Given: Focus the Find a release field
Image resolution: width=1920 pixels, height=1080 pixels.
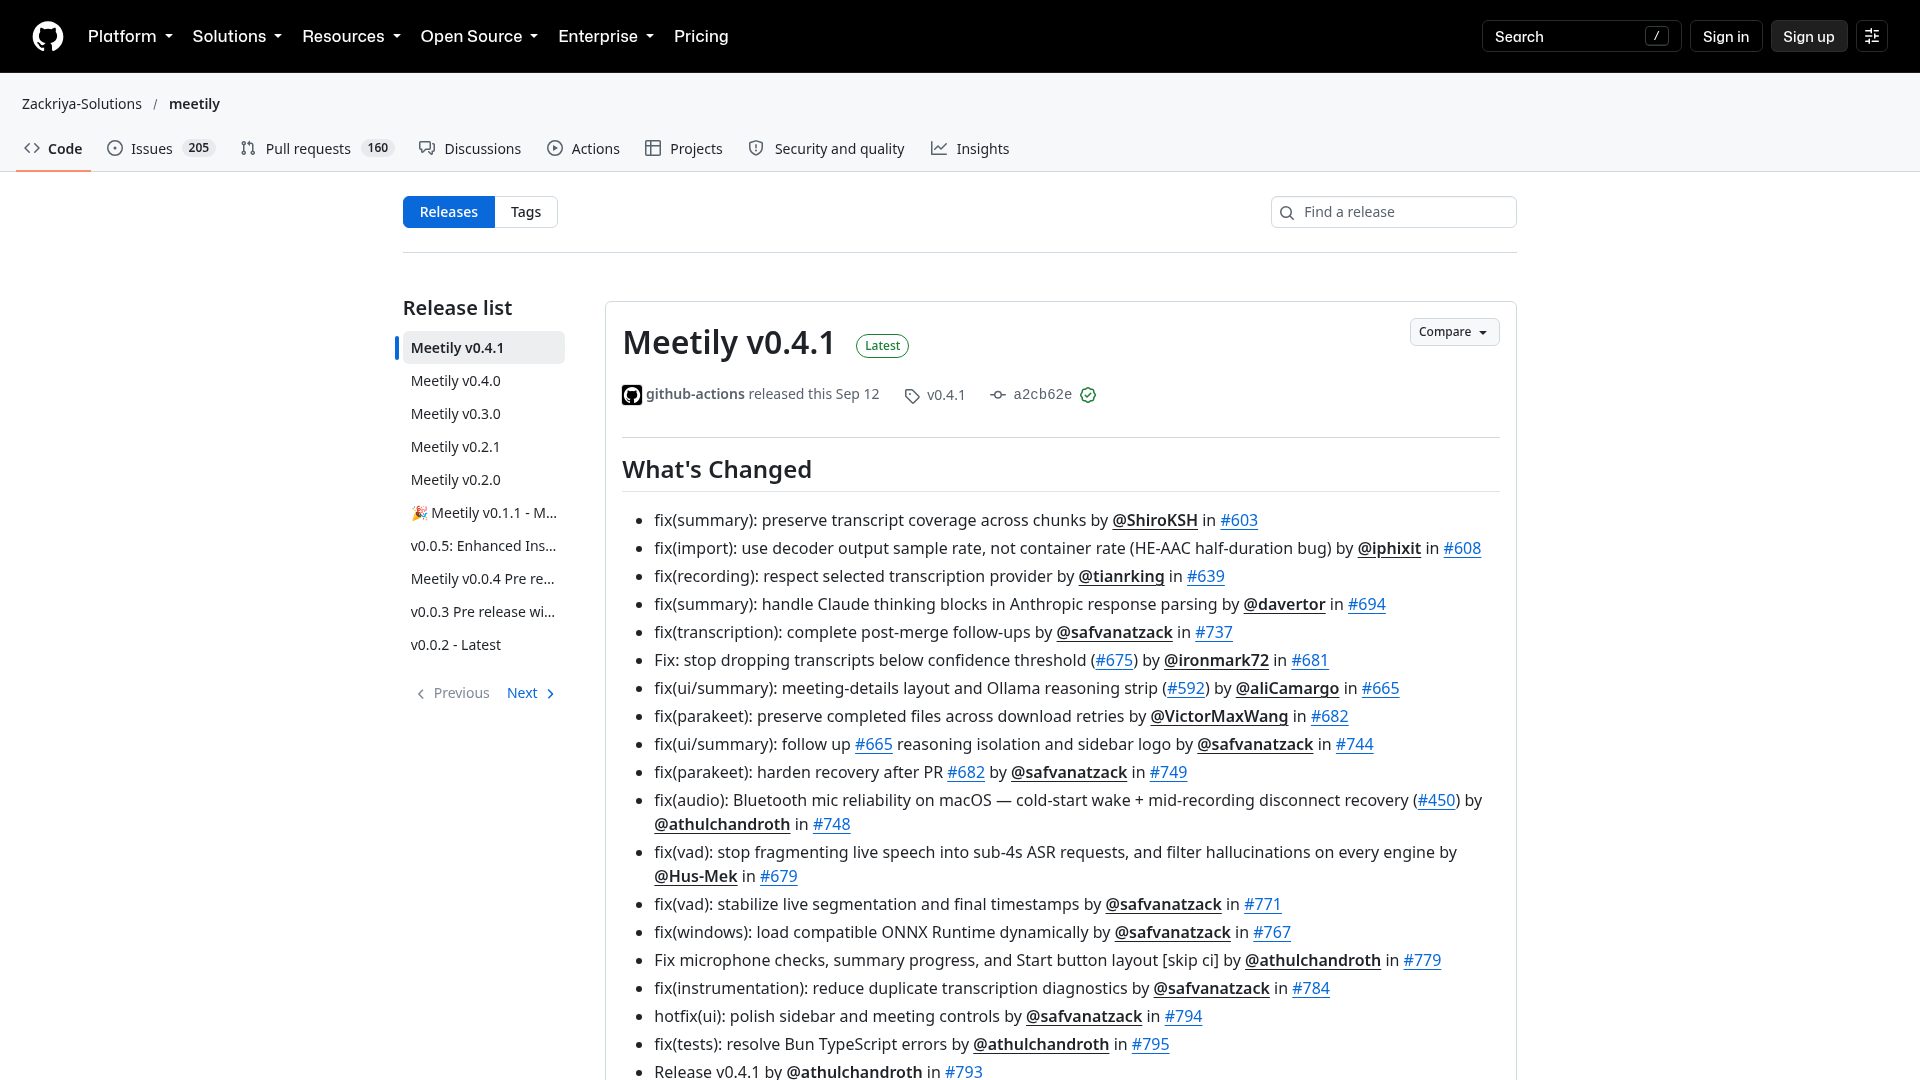Looking at the screenshot, I should (1393, 212).
